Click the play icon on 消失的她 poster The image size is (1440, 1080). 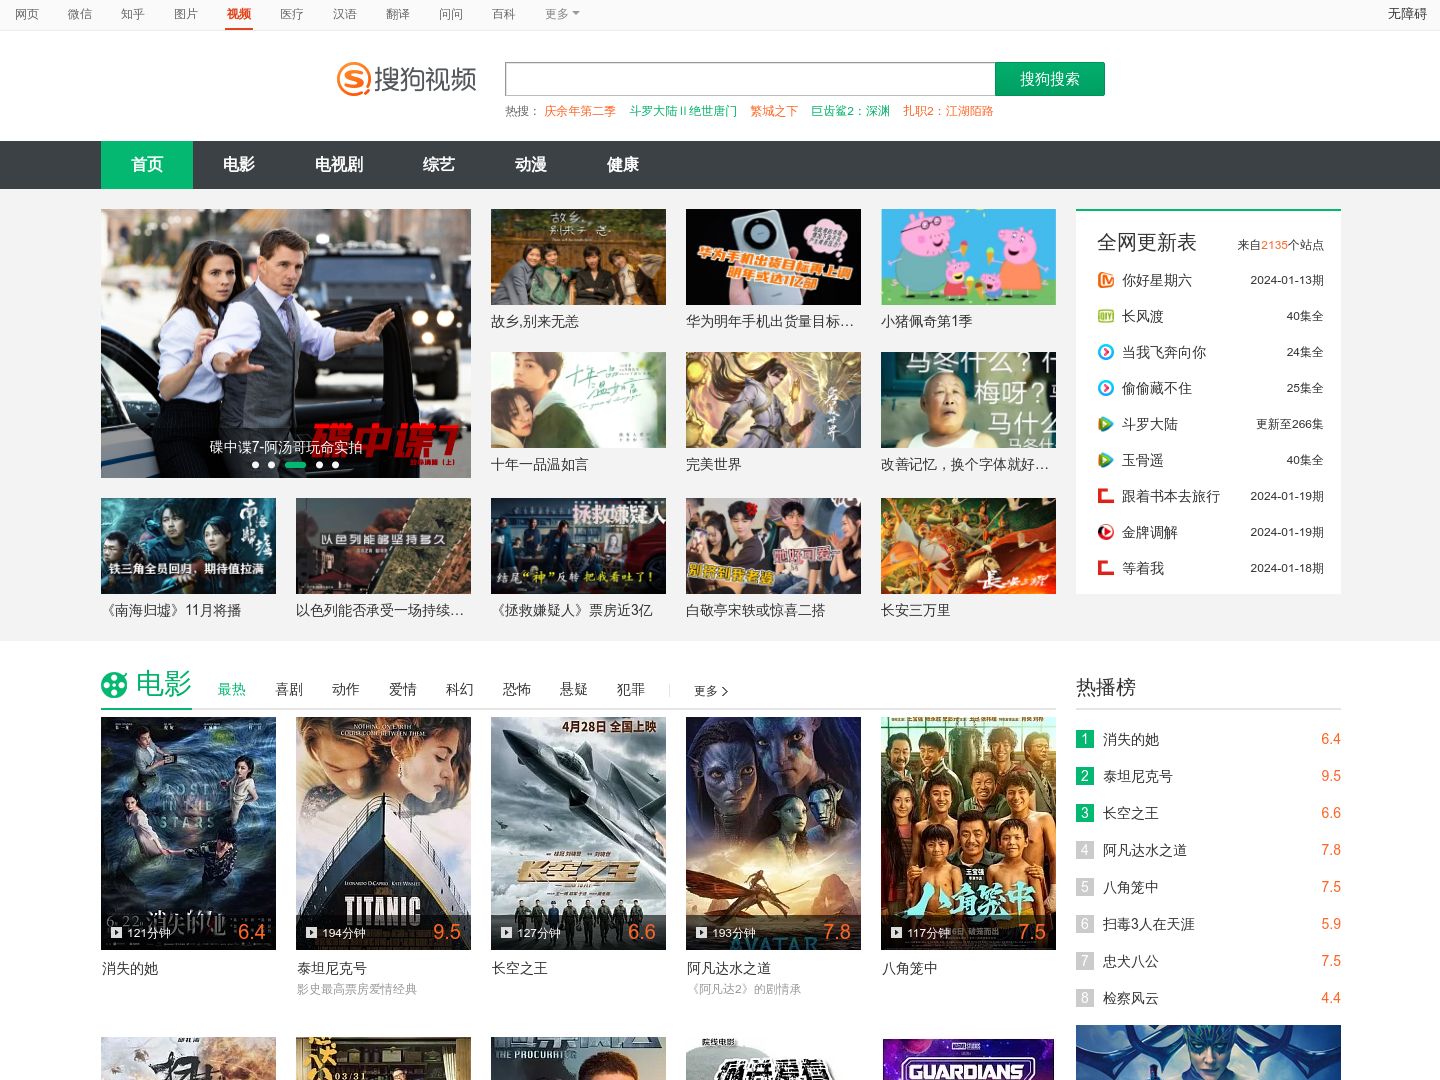tap(116, 933)
